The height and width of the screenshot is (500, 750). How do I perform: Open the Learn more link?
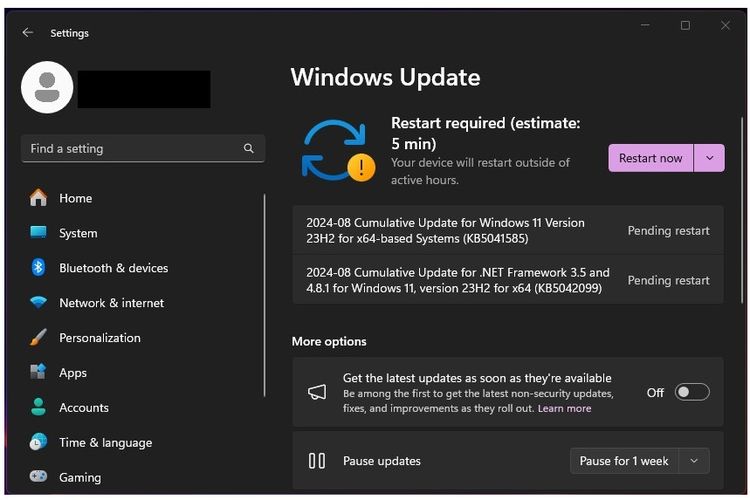click(564, 408)
